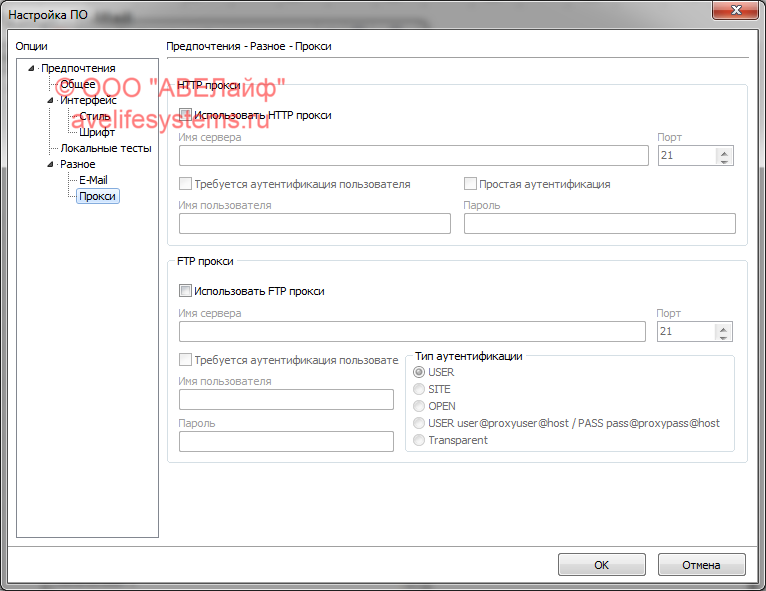
Task: Click the HTTP Имя сервера field
Action: [x=413, y=155]
